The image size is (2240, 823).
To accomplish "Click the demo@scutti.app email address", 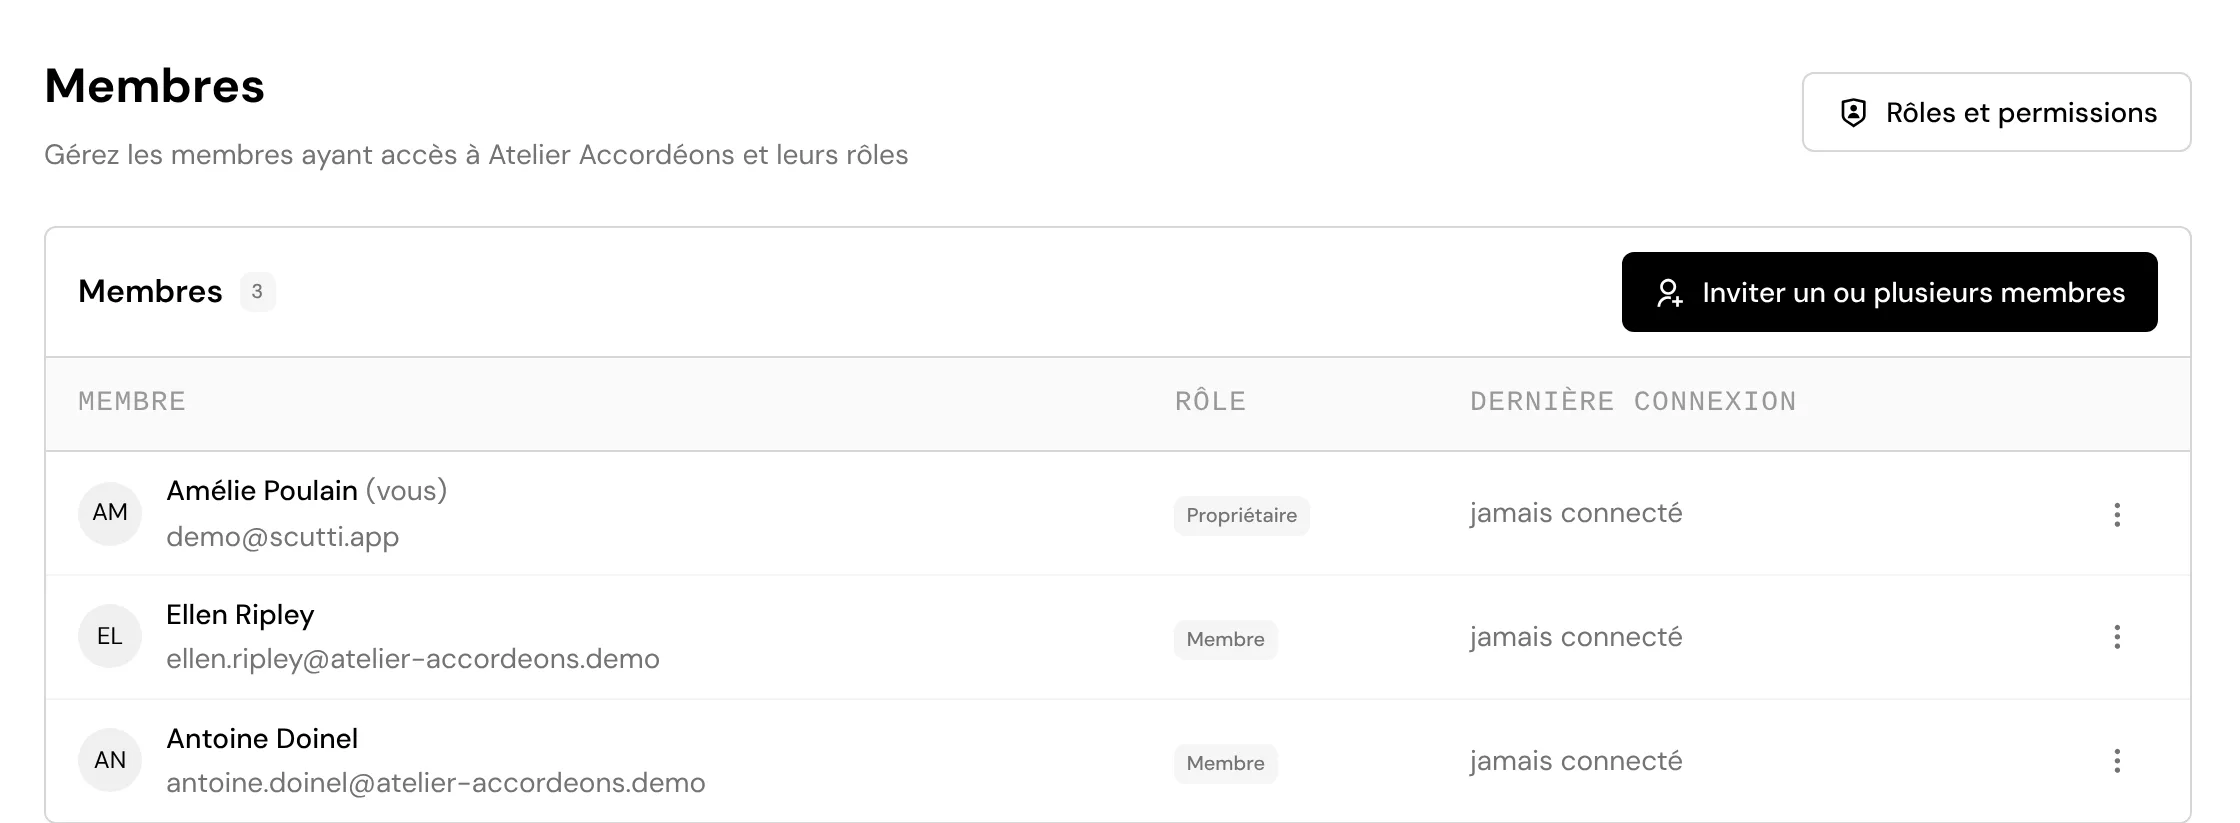I will pyautogui.click(x=282, y=537).
